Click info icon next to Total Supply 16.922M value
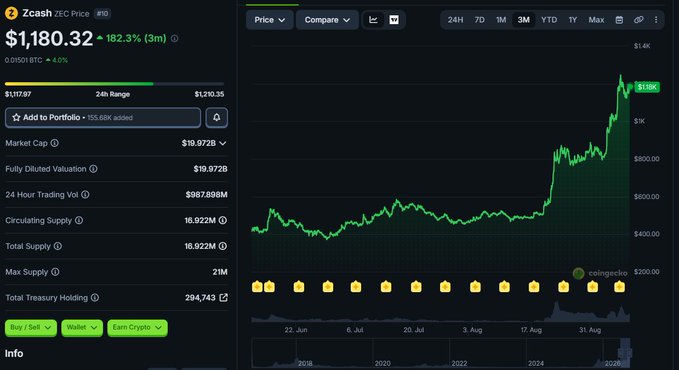Image resolution: width=679 pixels, height=370 pixels. 223,246
